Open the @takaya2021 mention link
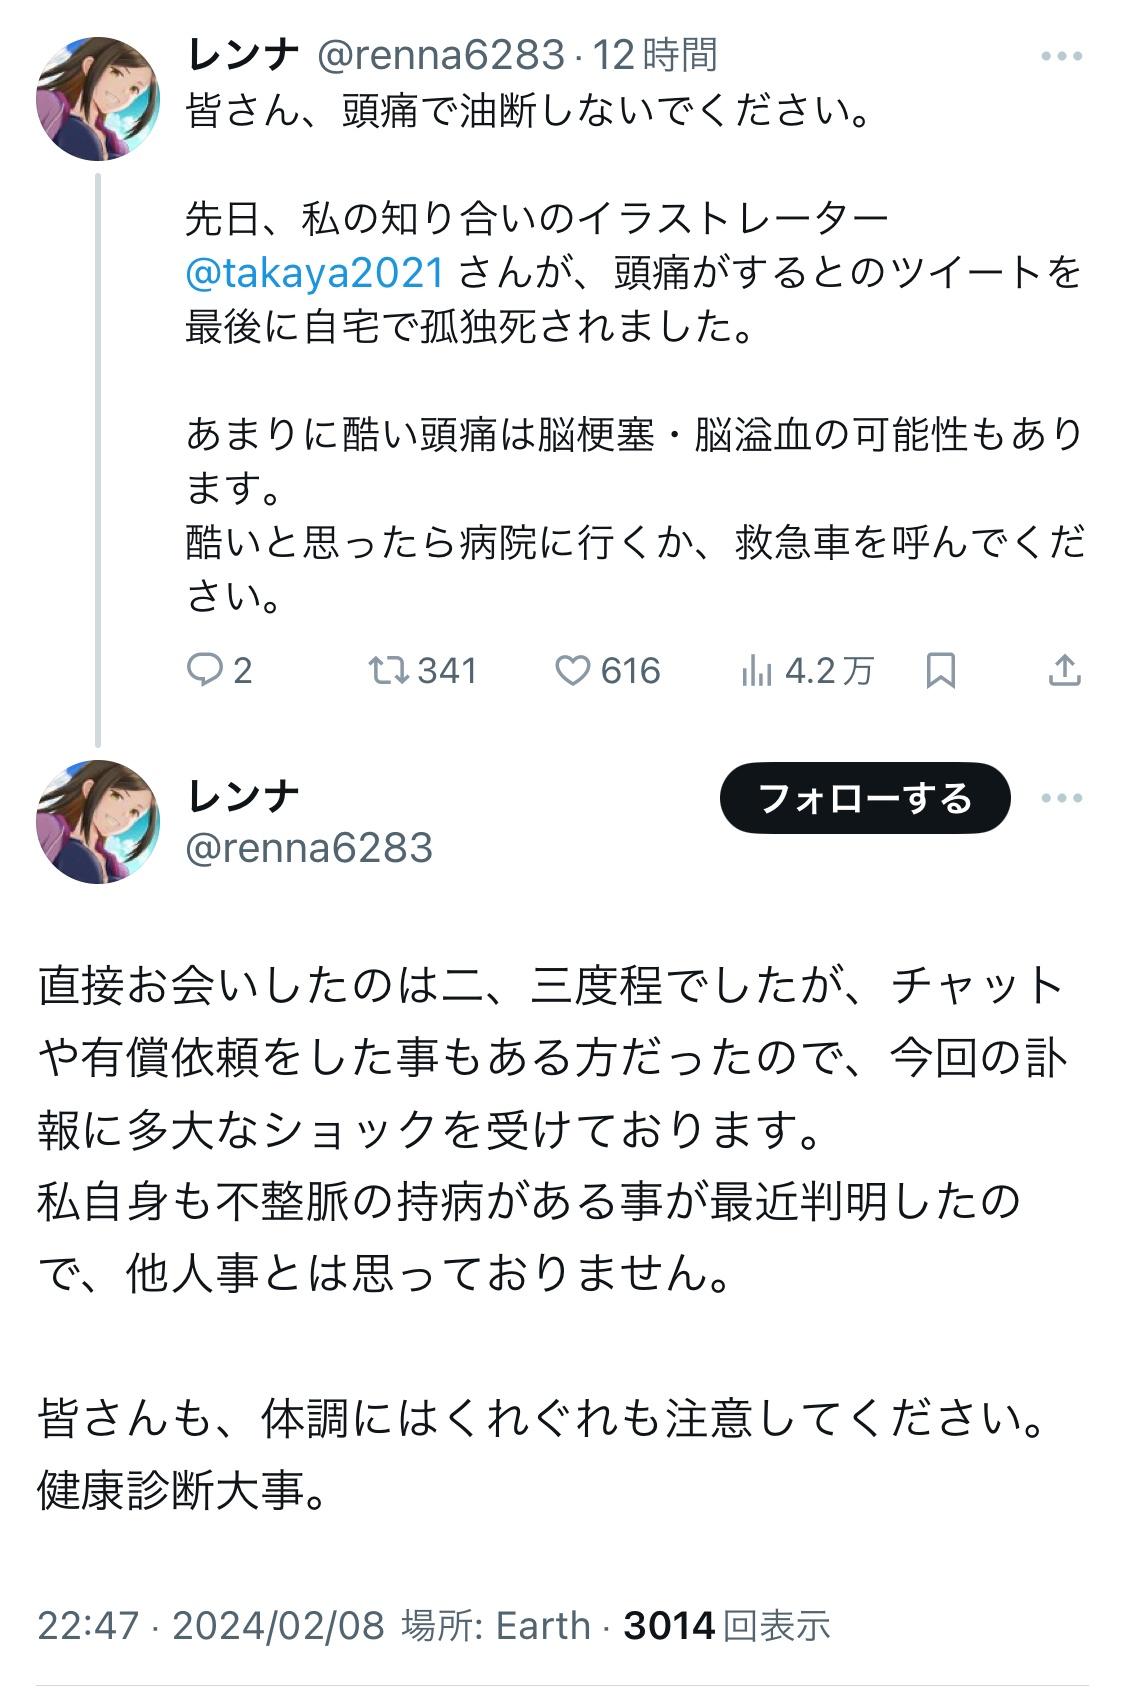The height and width of the screenshot is (1701, 1125). pos(315,272)
